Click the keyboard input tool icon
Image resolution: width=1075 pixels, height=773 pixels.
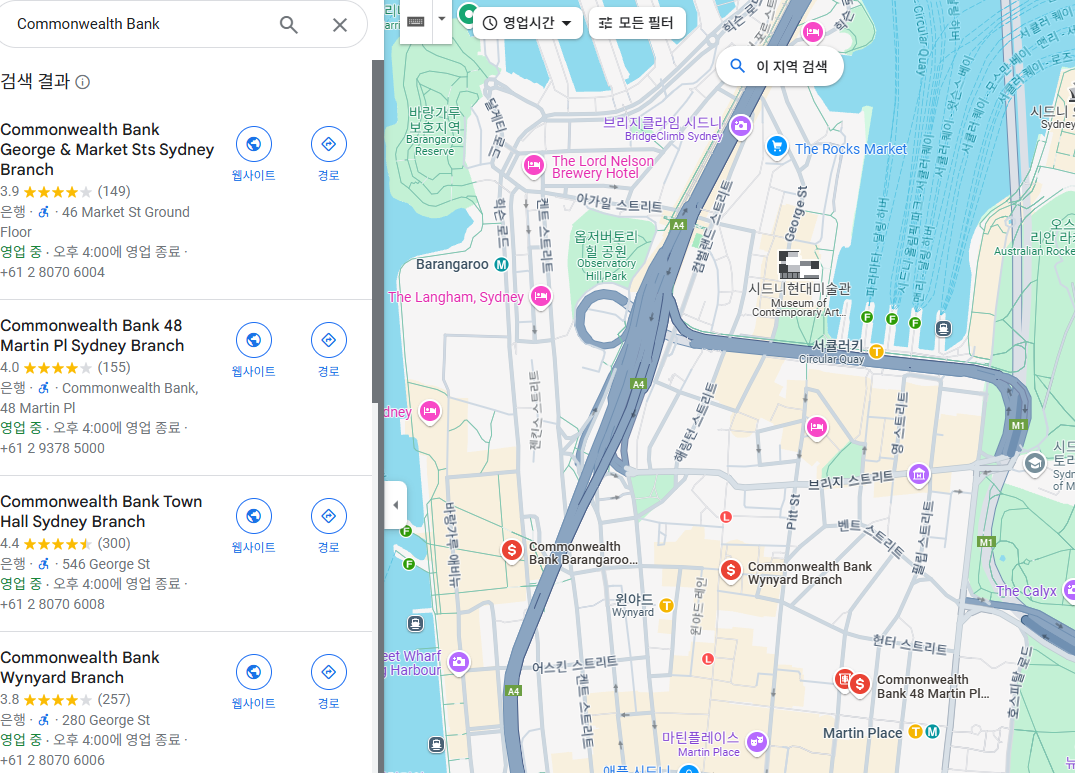(415, 21)
